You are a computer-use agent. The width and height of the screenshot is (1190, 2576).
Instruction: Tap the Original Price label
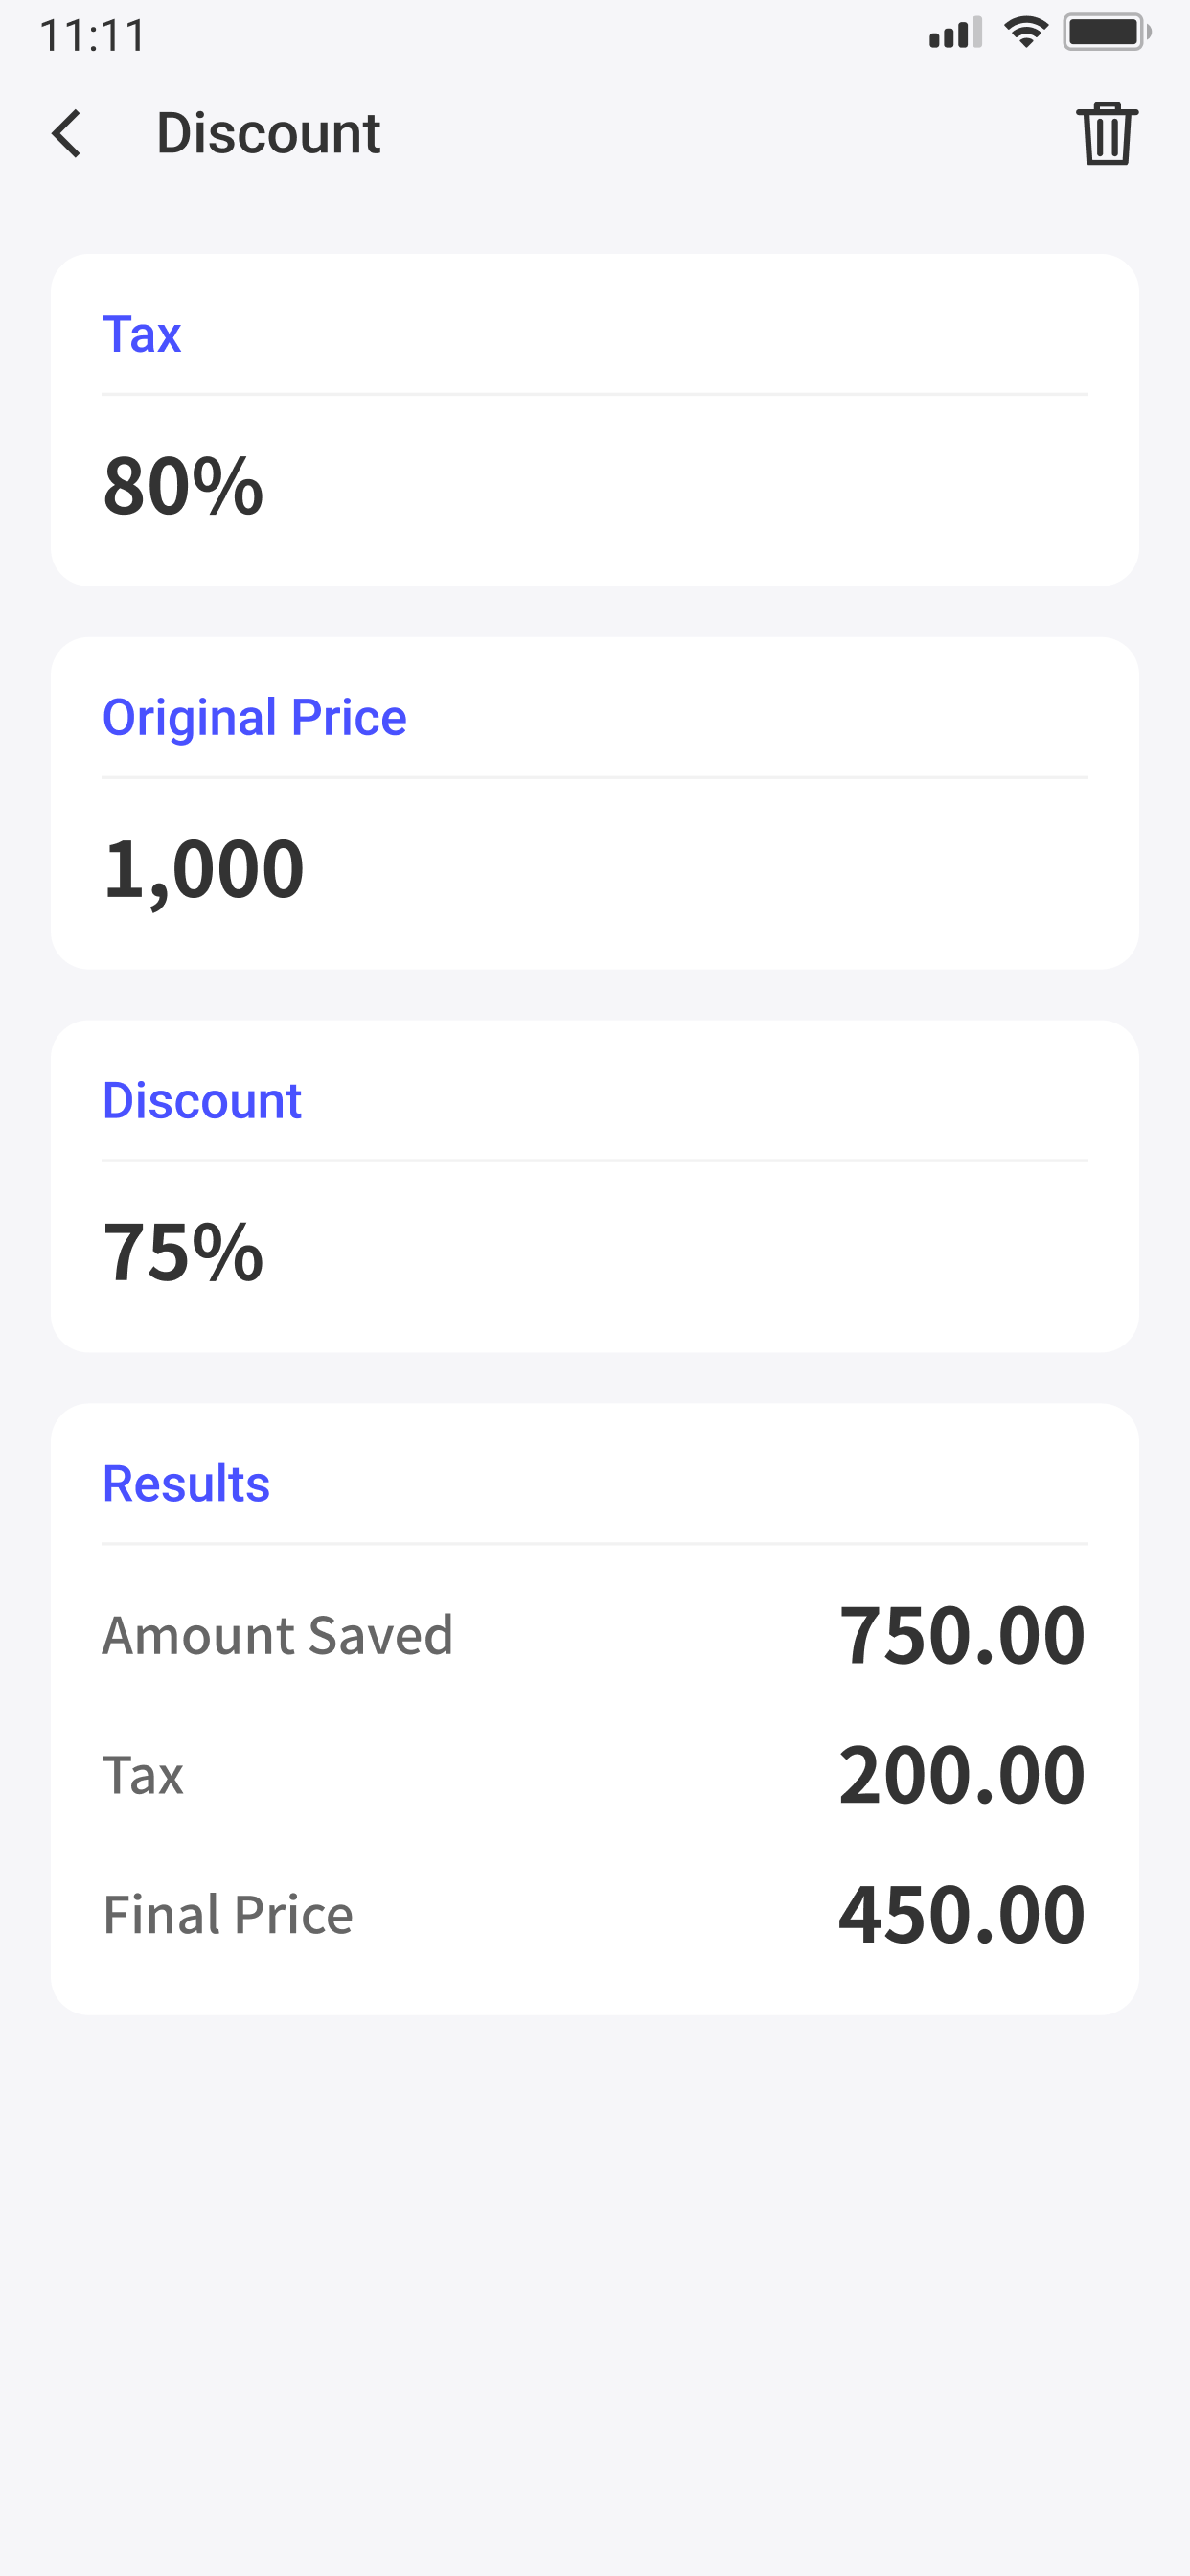click(254, 717)
